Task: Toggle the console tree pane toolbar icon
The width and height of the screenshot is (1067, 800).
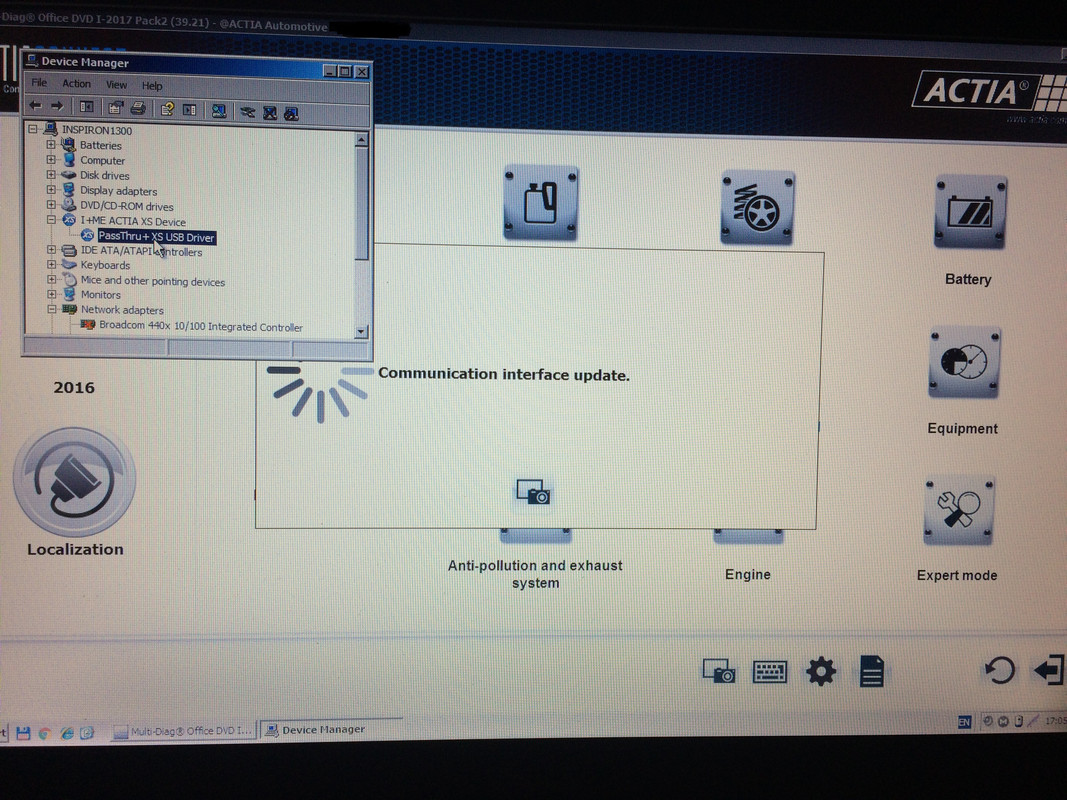Action: pyautogui.click(x=86, y=107)
